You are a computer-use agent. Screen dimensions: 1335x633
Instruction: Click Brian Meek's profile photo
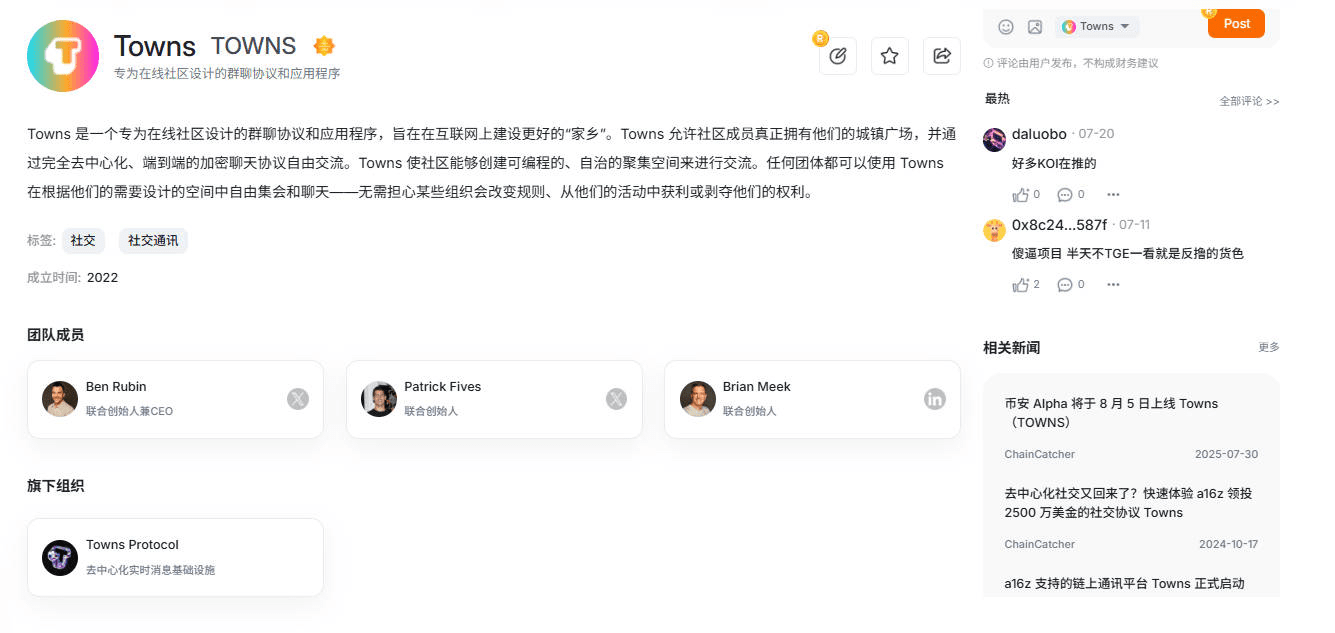(x=698, y=399)
